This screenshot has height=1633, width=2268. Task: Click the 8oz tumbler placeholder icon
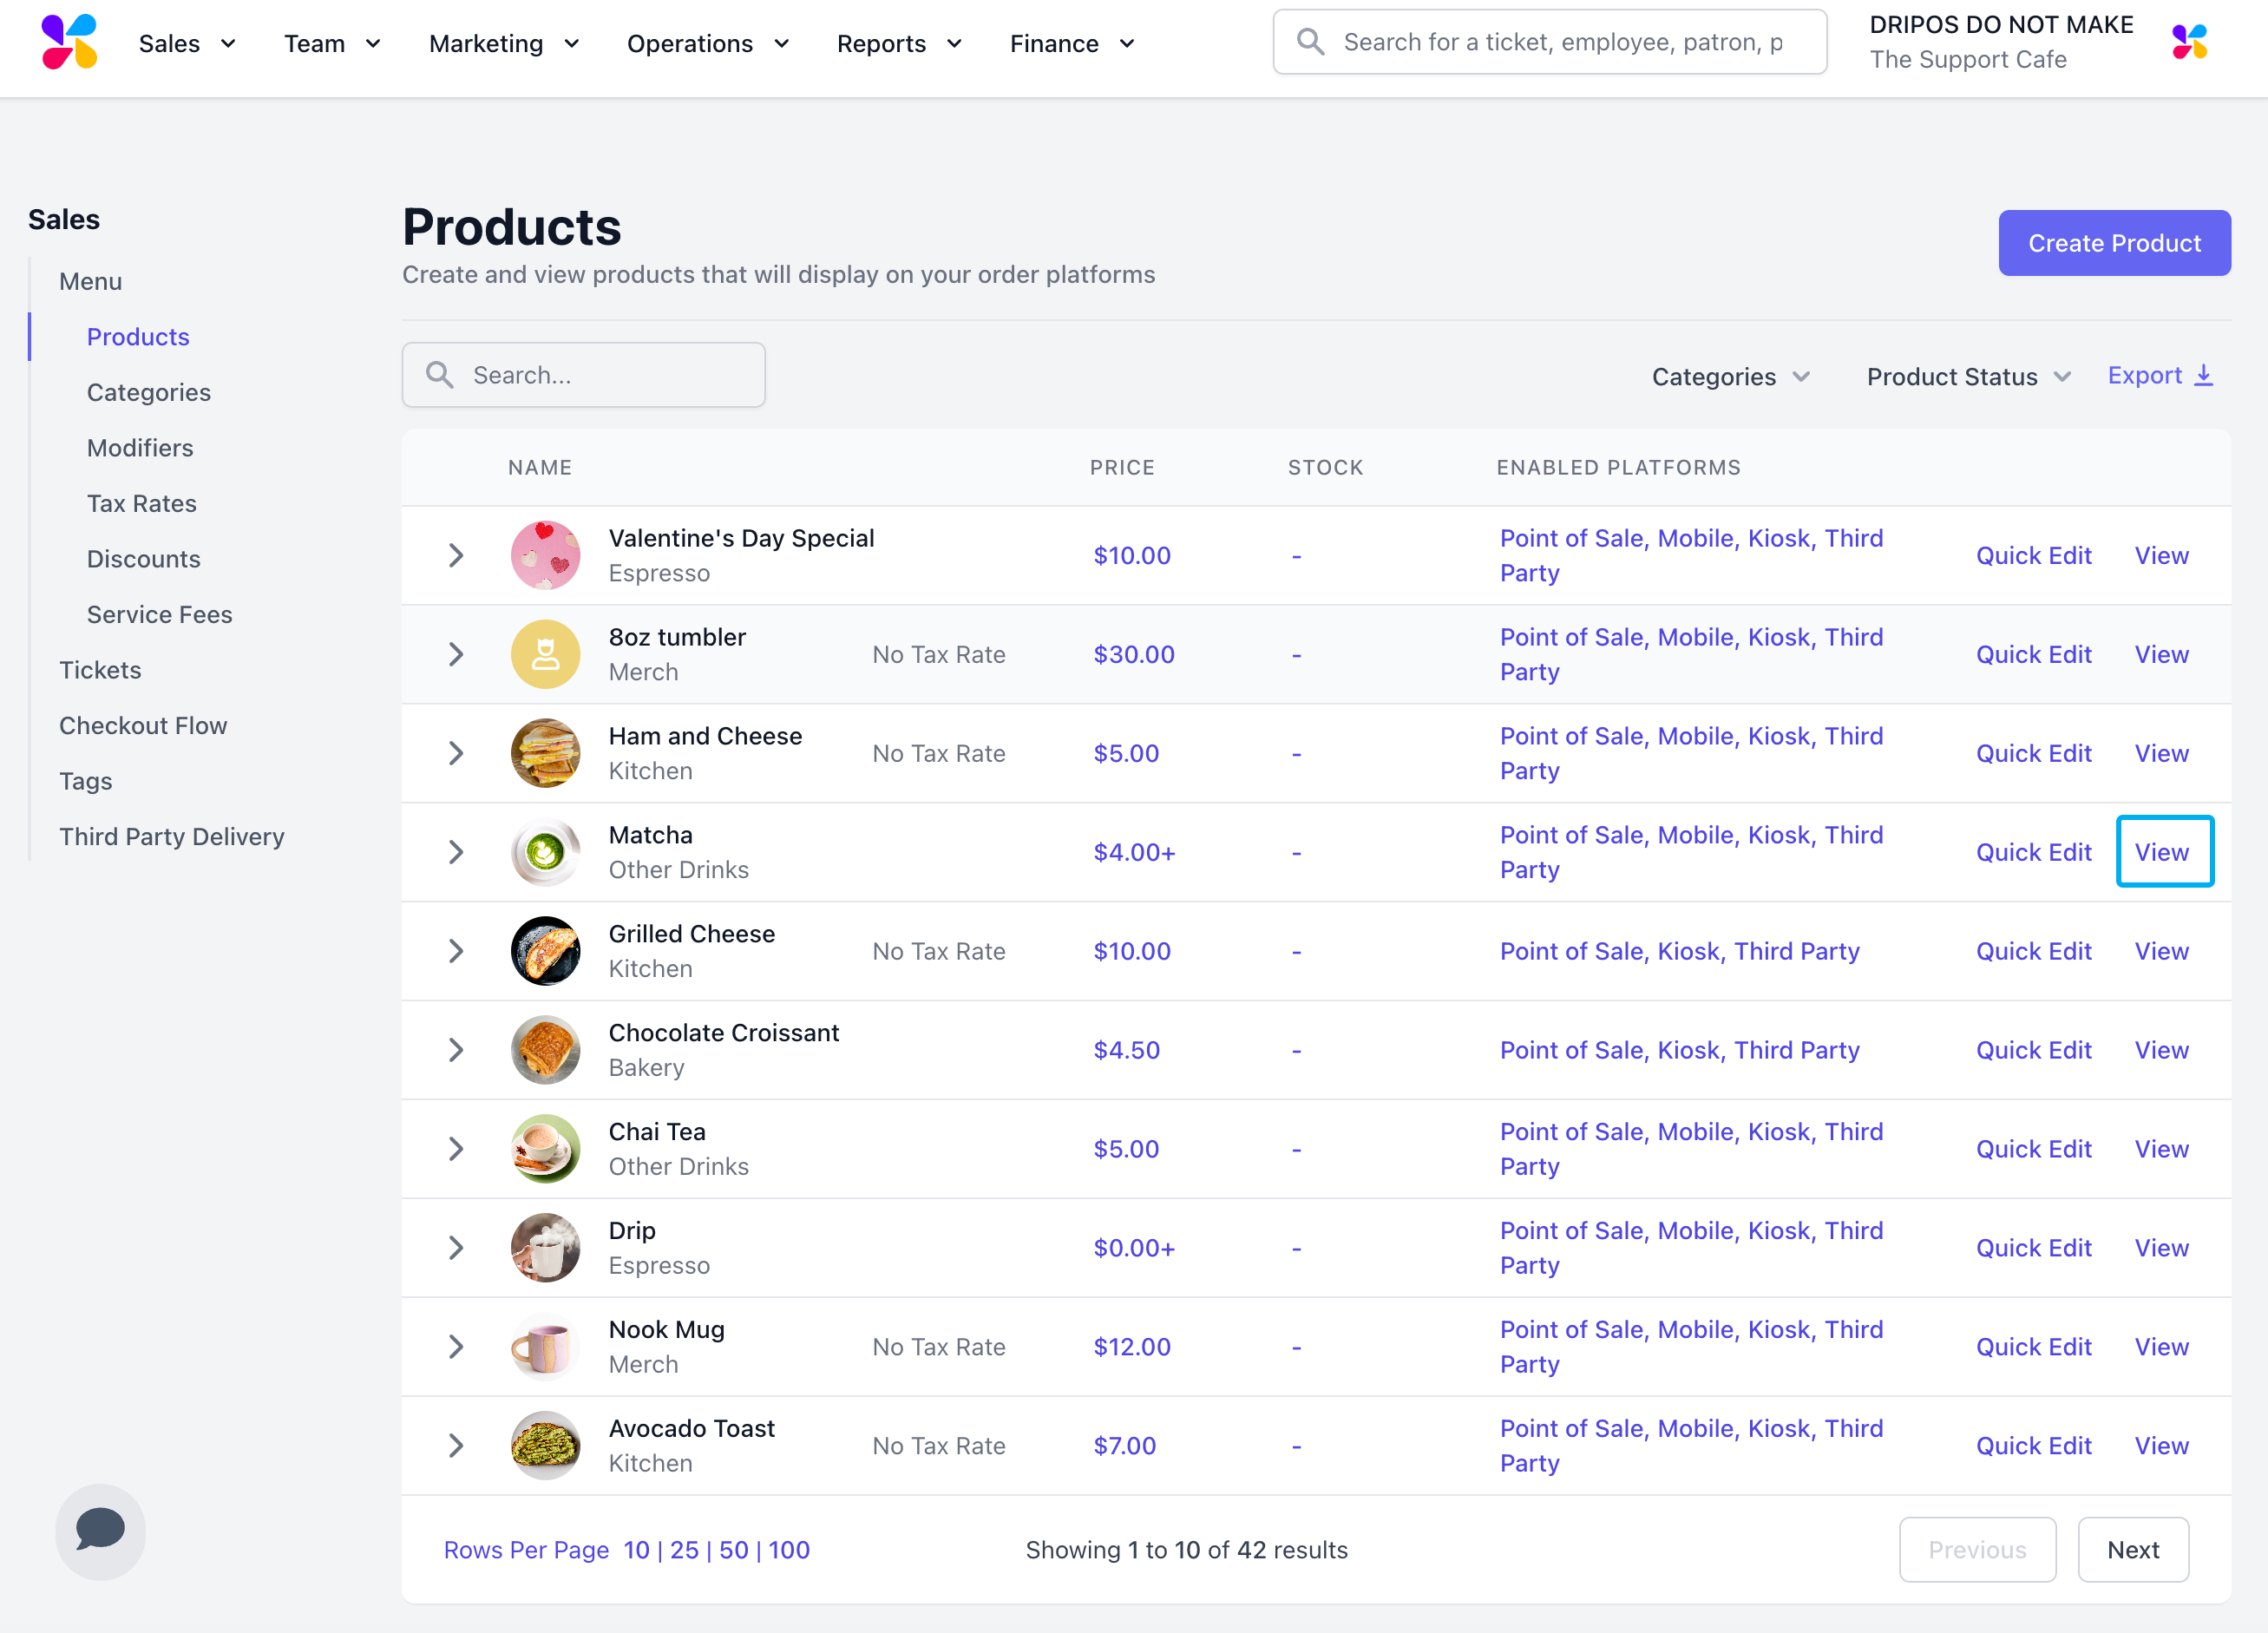point(545,654)
